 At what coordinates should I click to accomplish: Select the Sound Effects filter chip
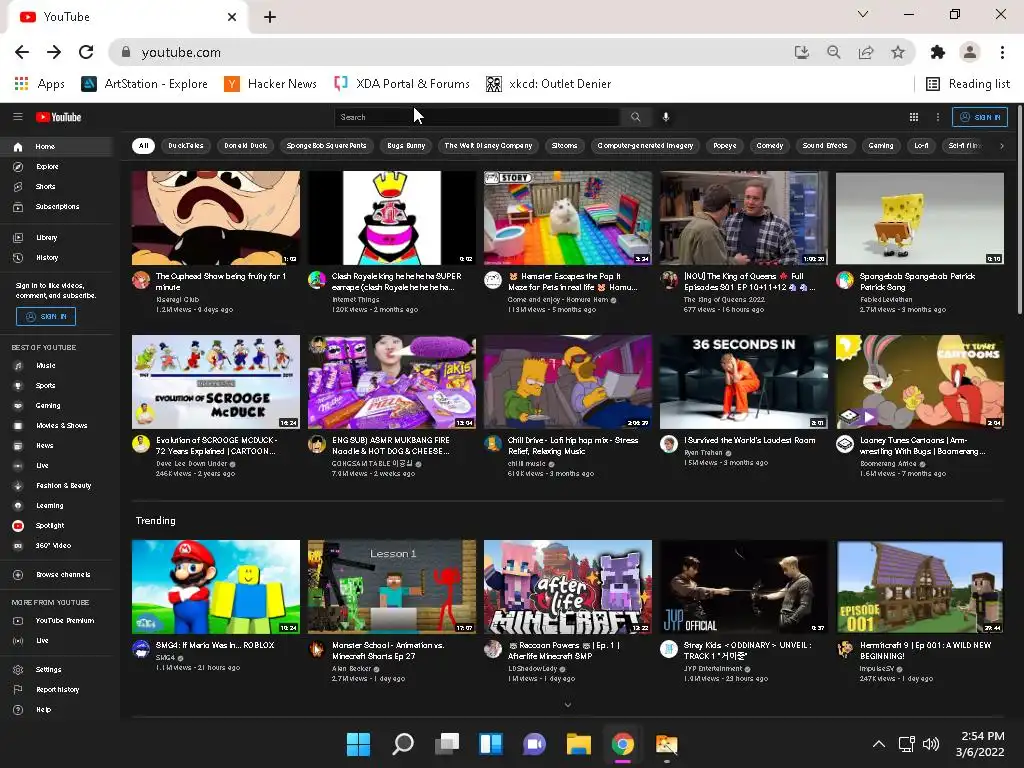[x=825, y=146]
